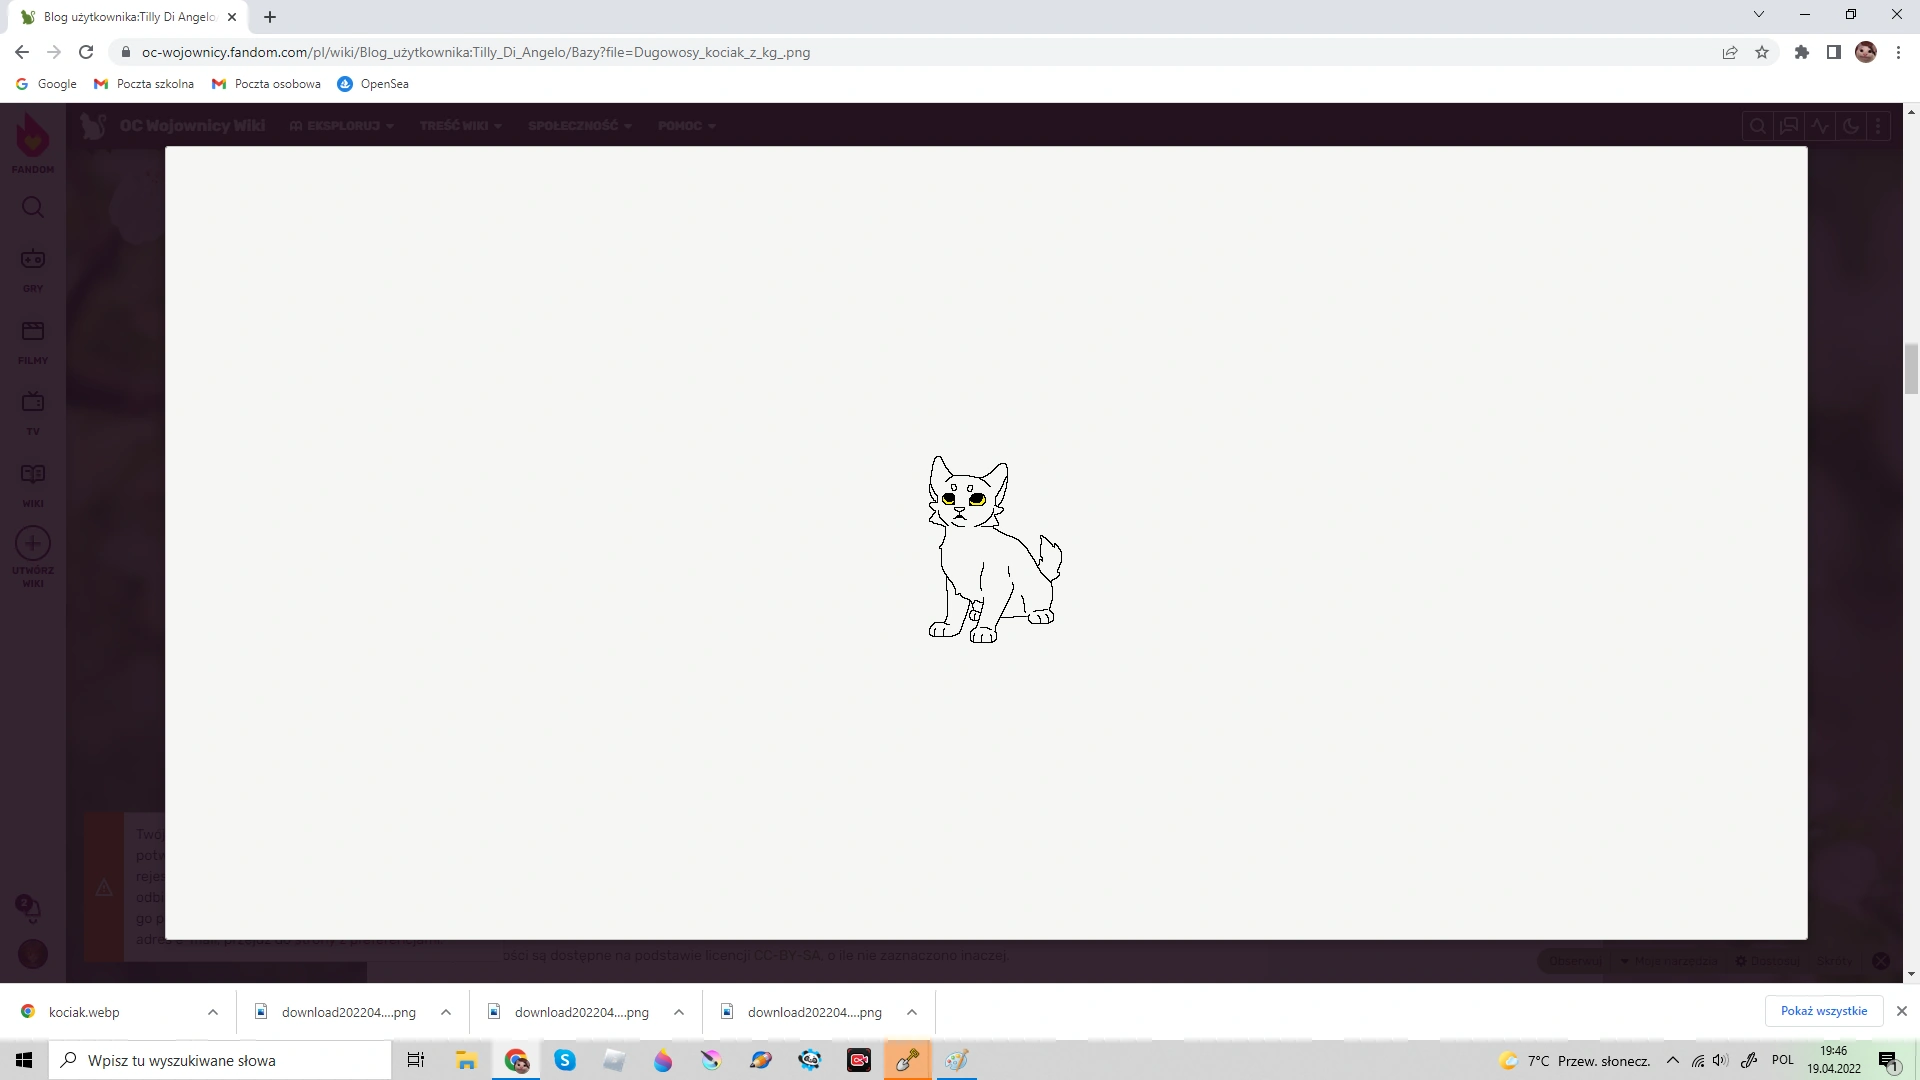Expand options for the kociak.webp download
This screenshot has height=1080, width=1920.
tap(213, 1012)
